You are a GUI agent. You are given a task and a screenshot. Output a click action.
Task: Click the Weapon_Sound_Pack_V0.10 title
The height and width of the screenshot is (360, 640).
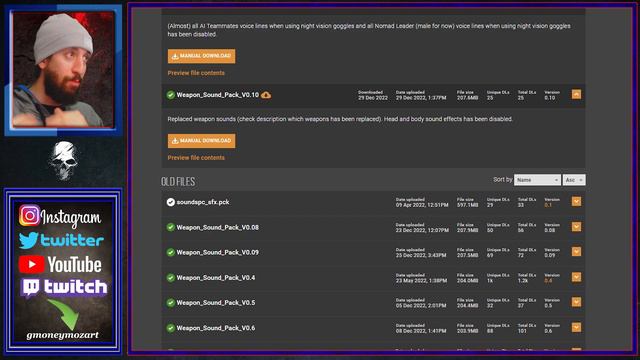[x=218, y=95]
